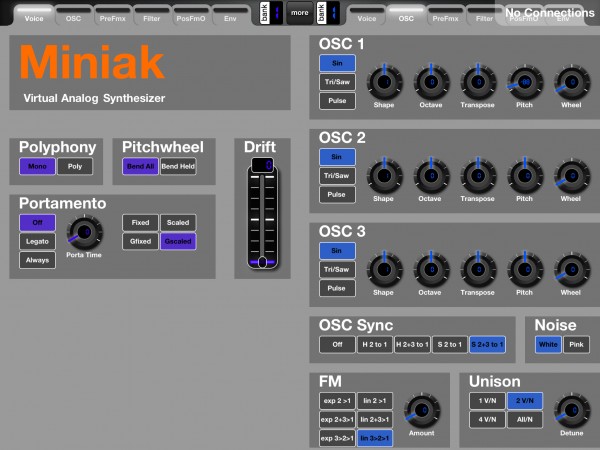Turn OSC Sync Off
Viewport: 600px width, 450px height.
337,344
